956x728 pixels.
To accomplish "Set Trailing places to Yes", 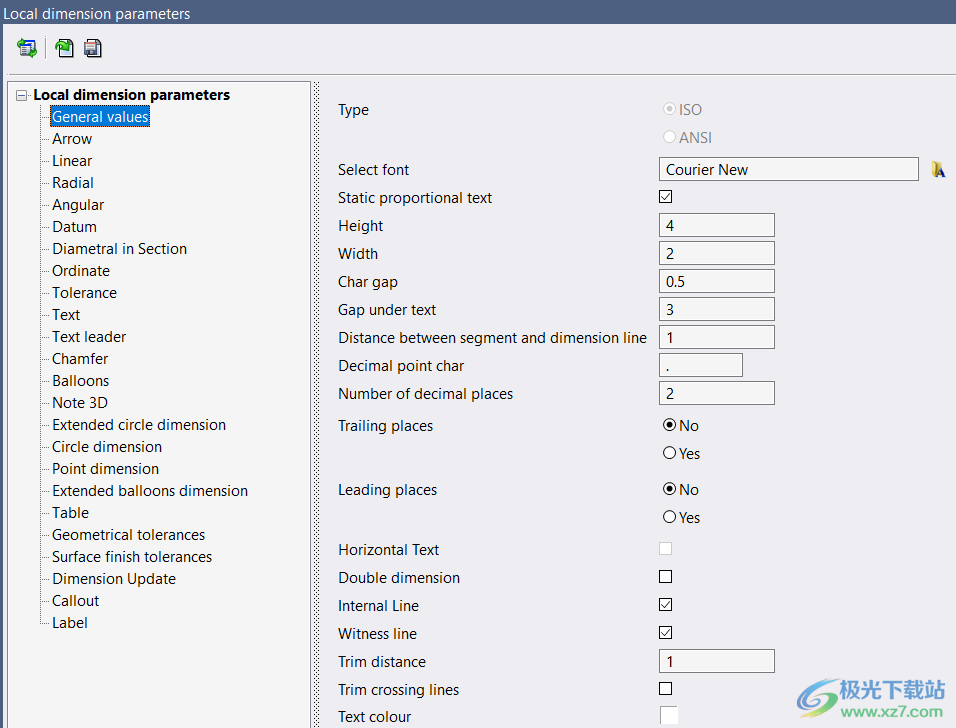I will pyautogui.click(x=669, y=452).
